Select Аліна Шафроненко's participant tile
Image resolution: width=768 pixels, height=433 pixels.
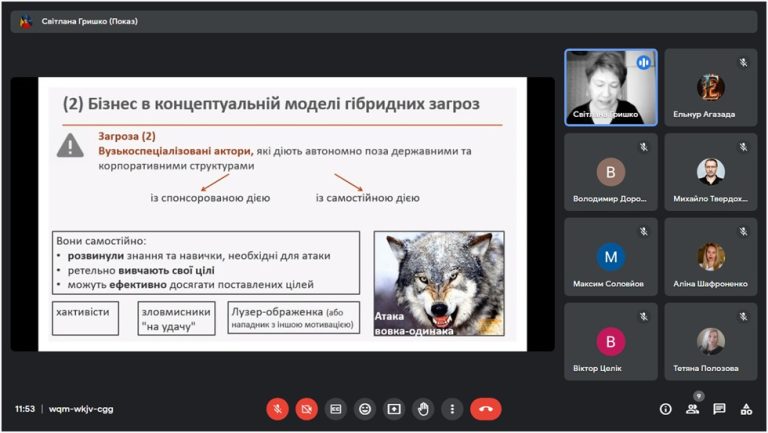click(711, 257)
